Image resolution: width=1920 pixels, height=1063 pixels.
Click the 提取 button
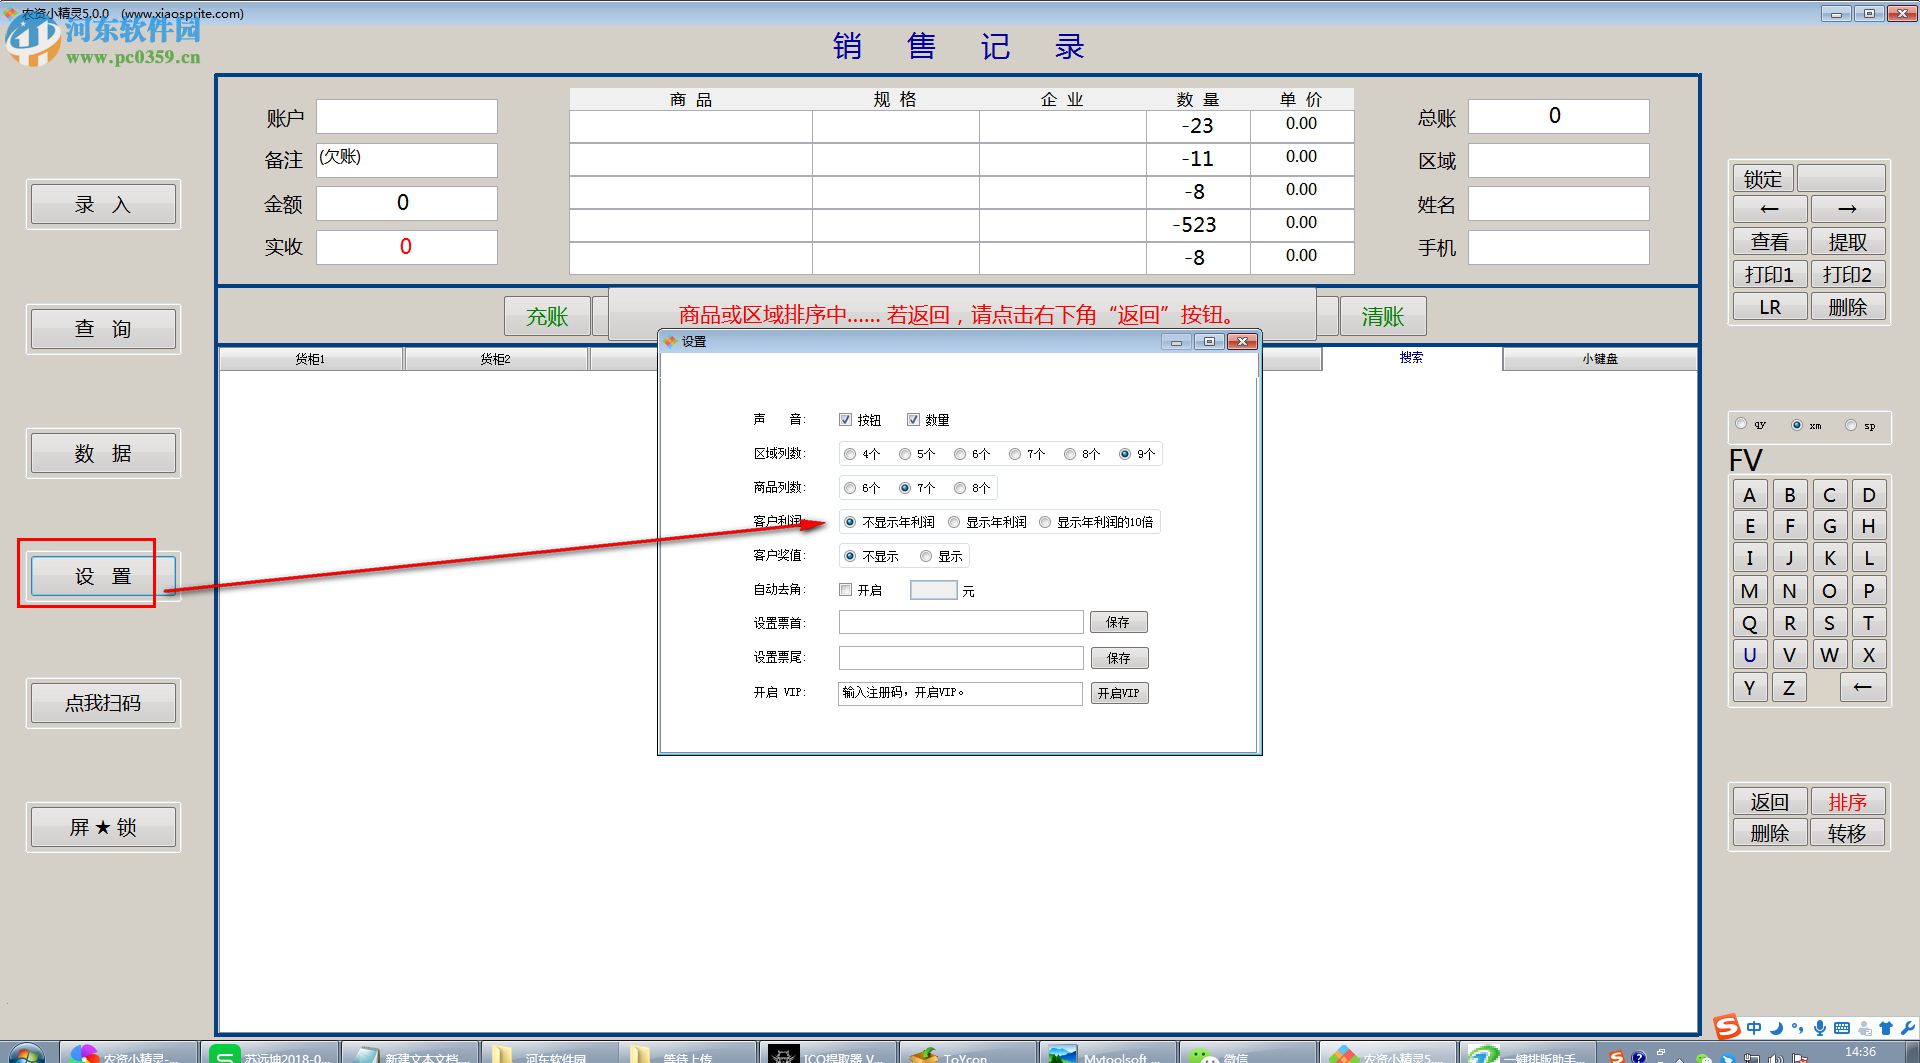pyautogui.click(x=1847, y=242)
